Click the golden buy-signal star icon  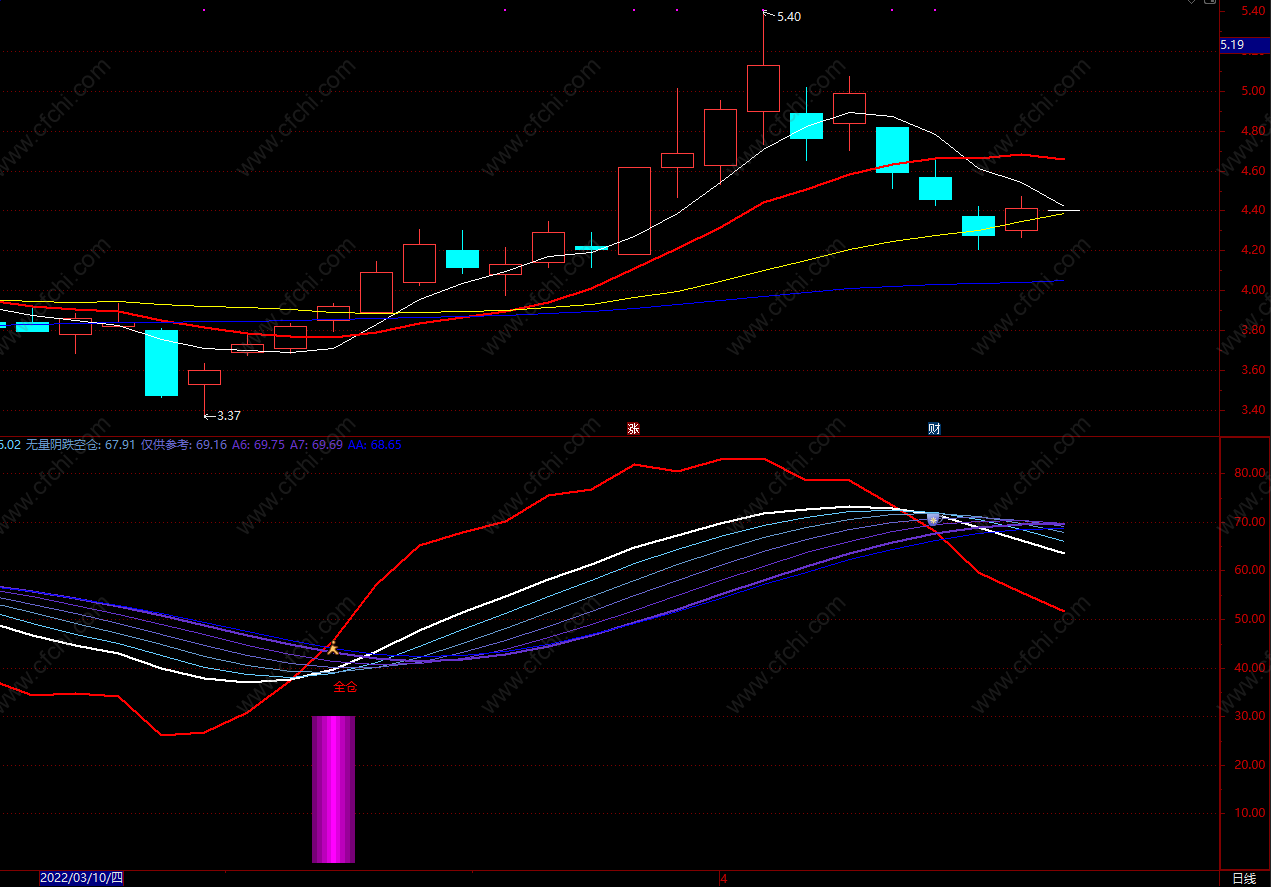click(x=333, y=649)
